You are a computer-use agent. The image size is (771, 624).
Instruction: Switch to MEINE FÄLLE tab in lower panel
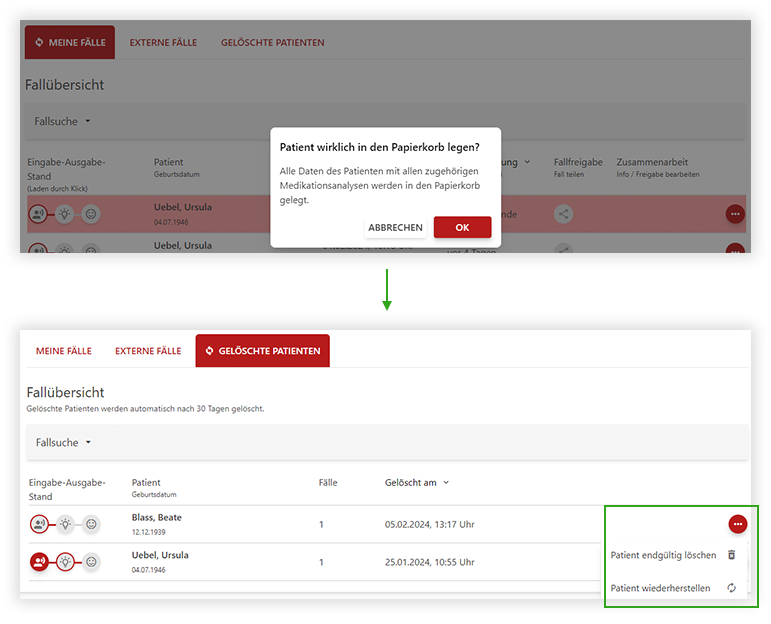click(x=64, y=351)
